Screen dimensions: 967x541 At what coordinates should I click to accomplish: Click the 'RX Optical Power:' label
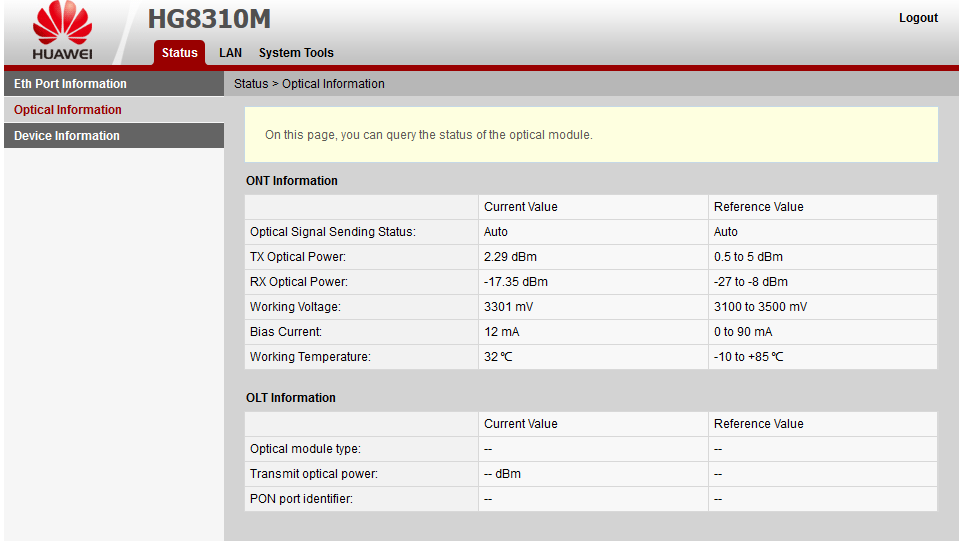(x=298, y=282)
